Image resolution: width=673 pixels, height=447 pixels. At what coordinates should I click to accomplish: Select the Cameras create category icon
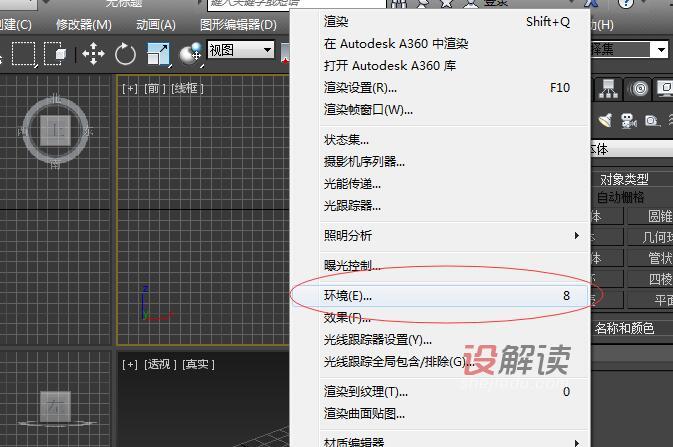click(x=628, y=121)
